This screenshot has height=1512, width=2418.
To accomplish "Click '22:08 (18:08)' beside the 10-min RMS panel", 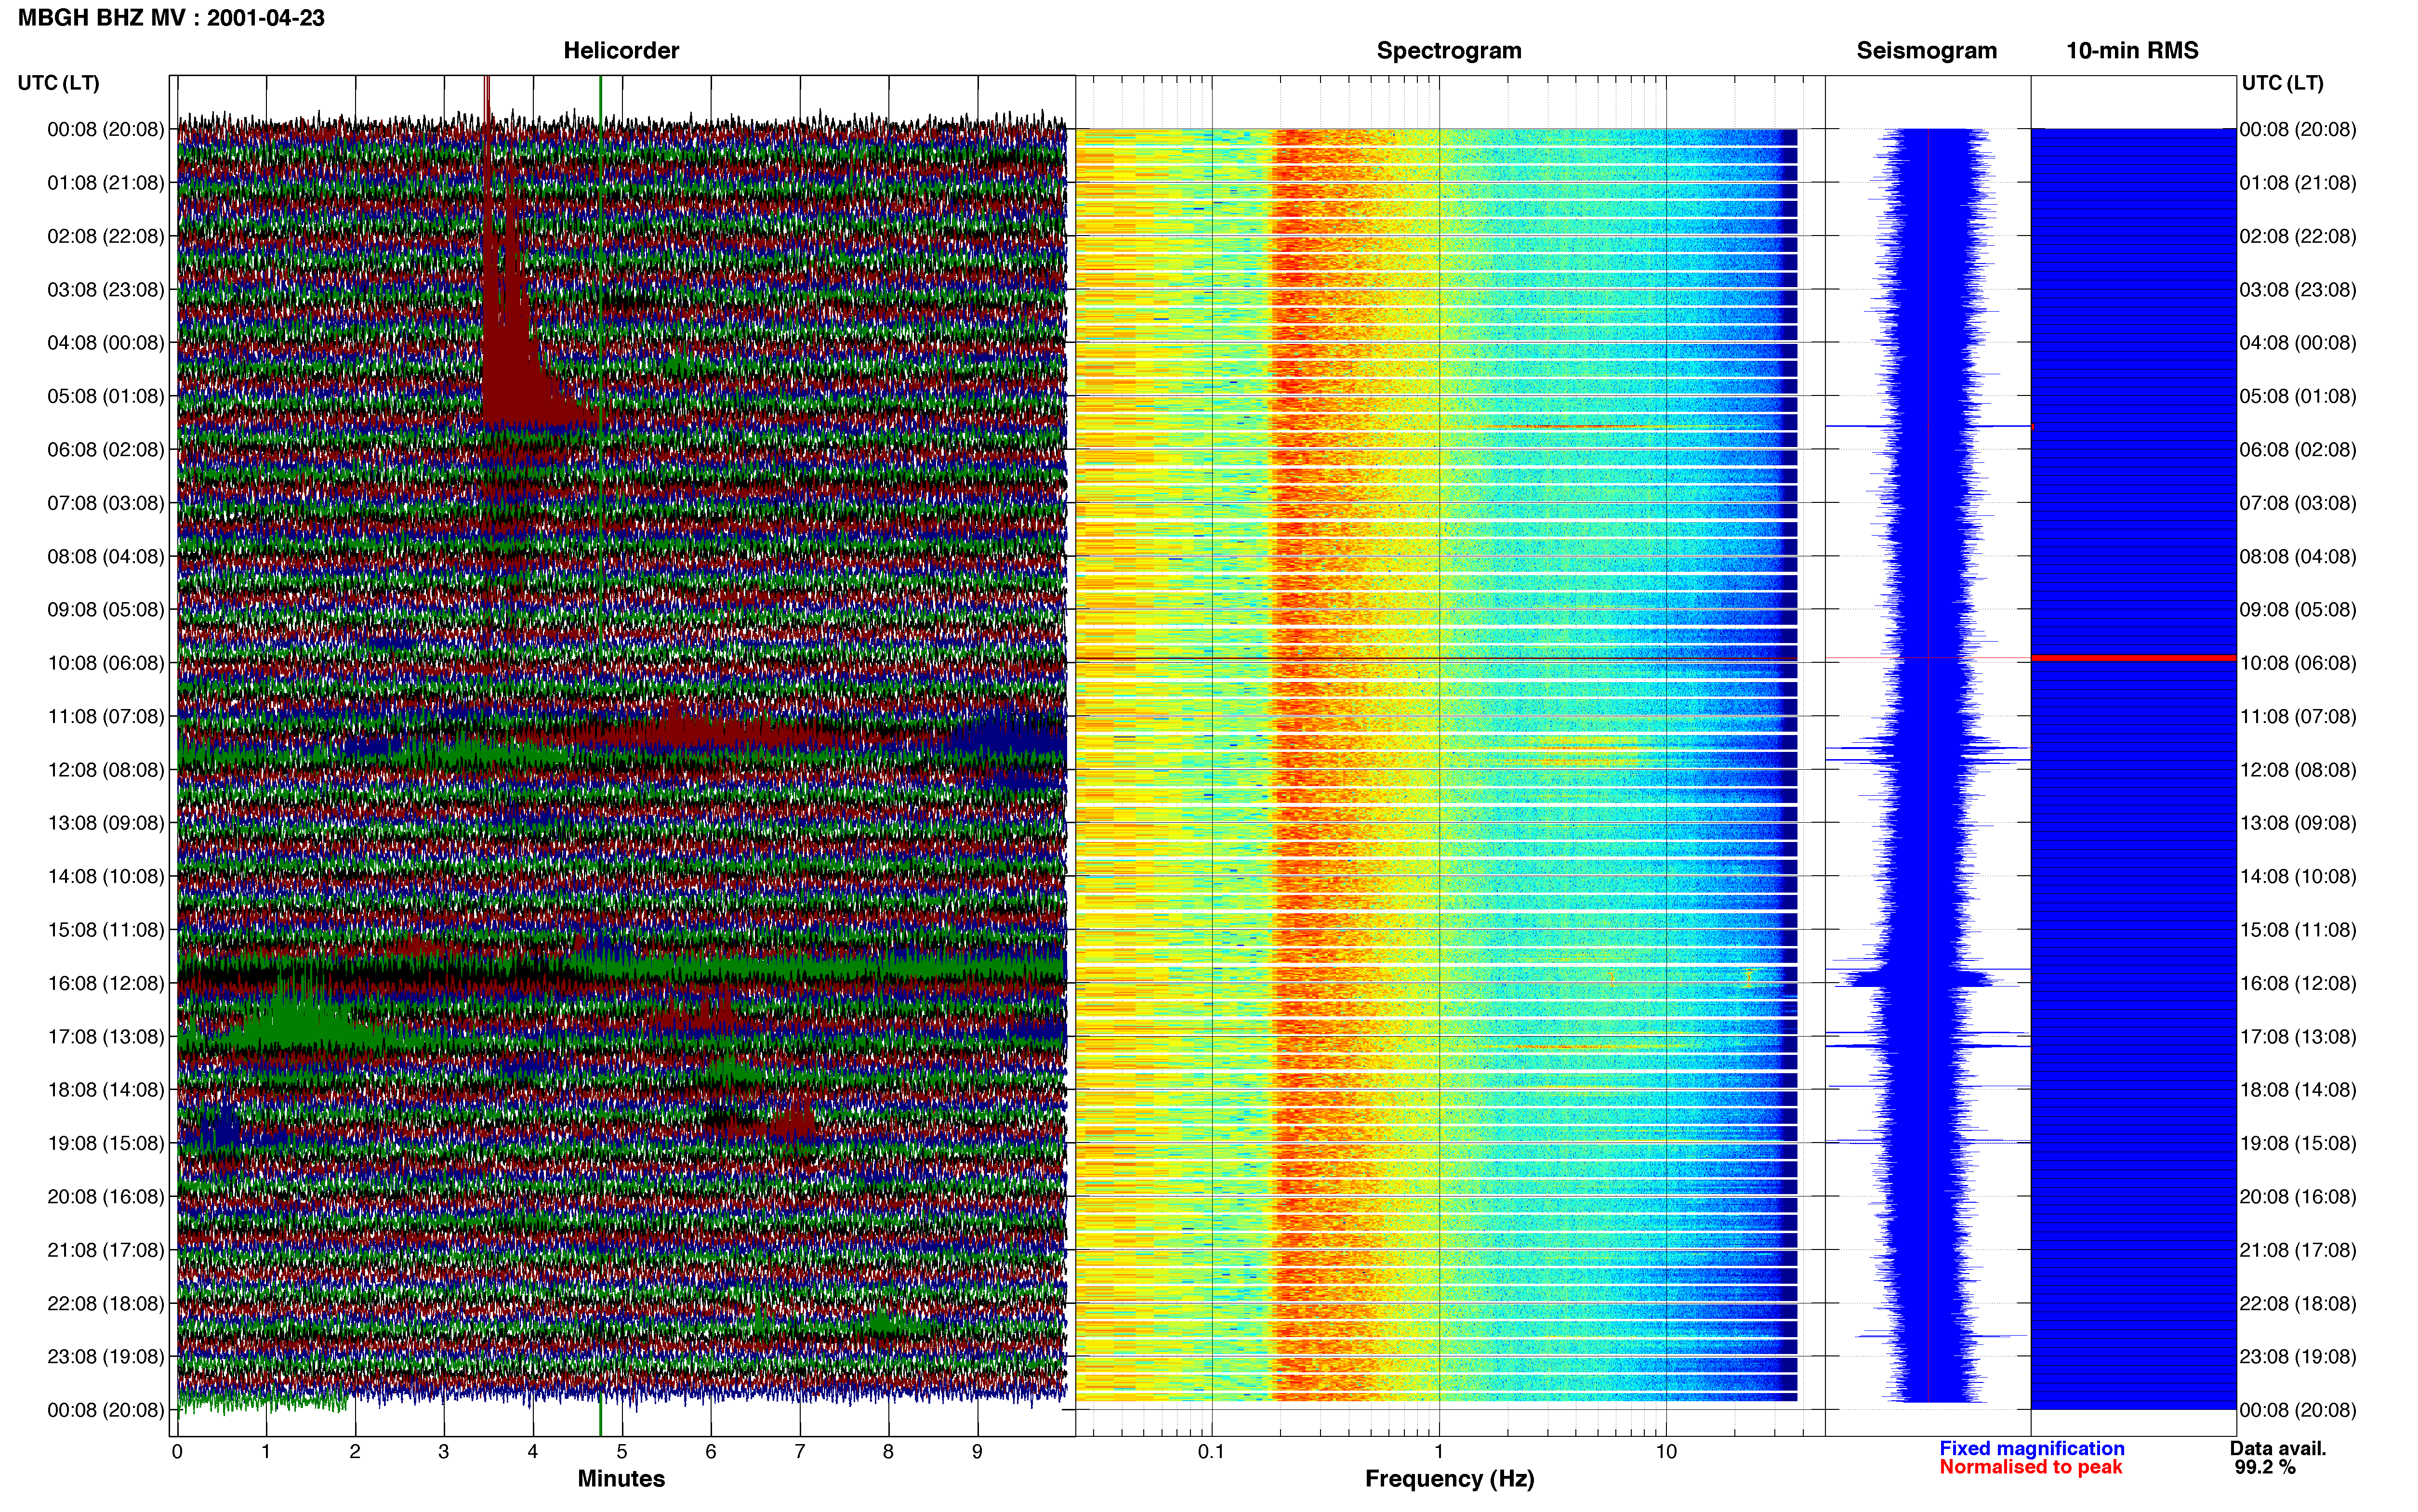I will pyautogui.click(x=2298, y=1304).
